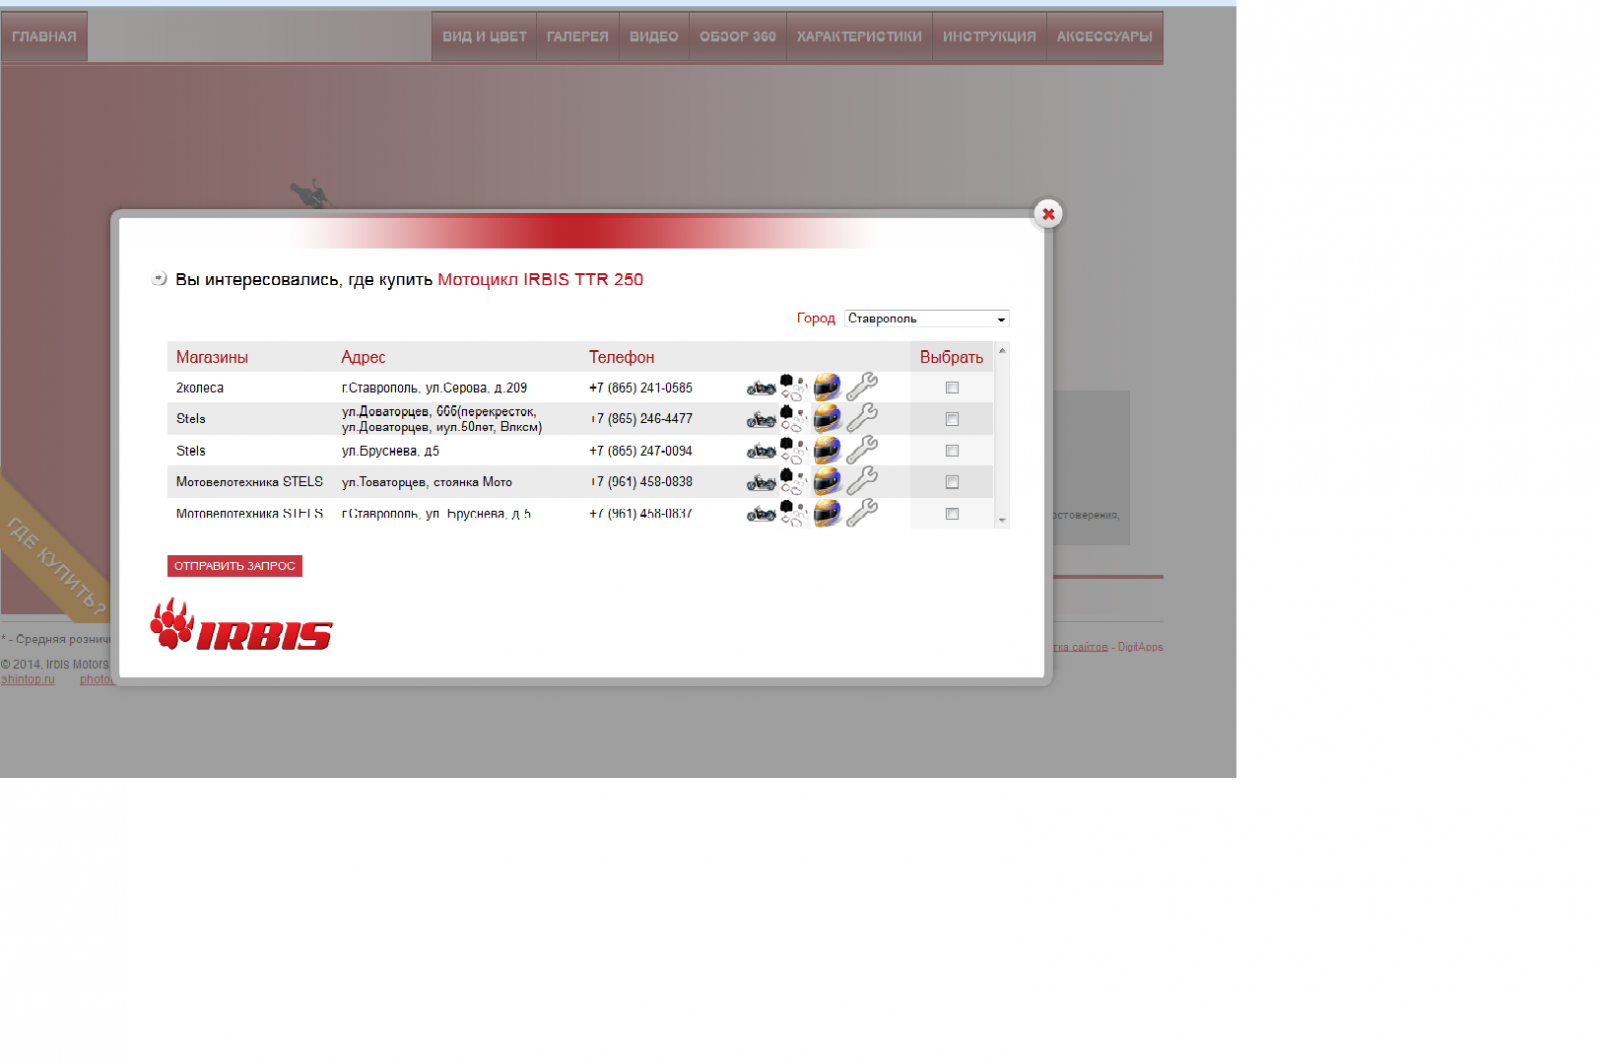1600x1062 pixels.
Task: Click the Магазины column header
Action: point(212,357)
